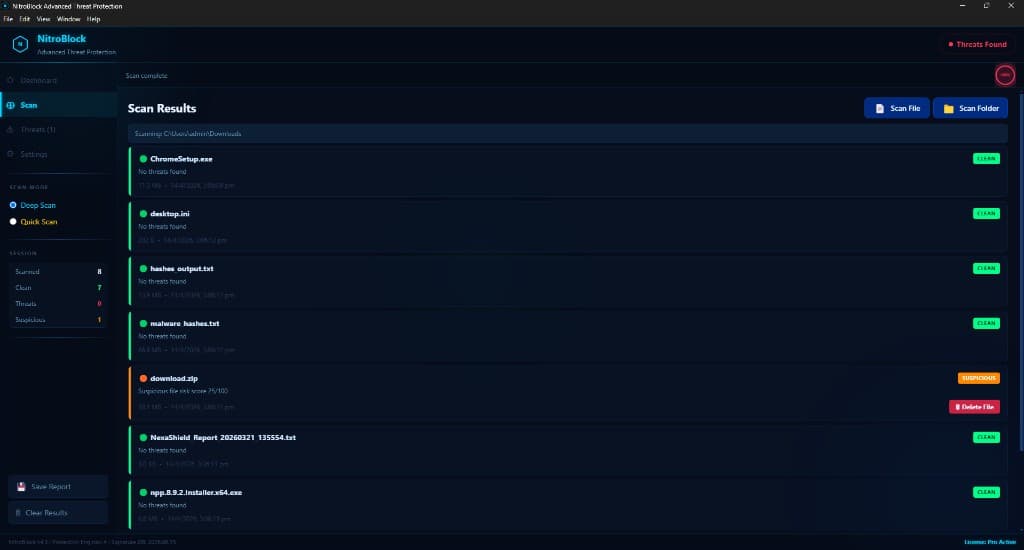This screenshot has height=550, width=1024.
Task: Select the Deep Scan mode
Action: 33,205
